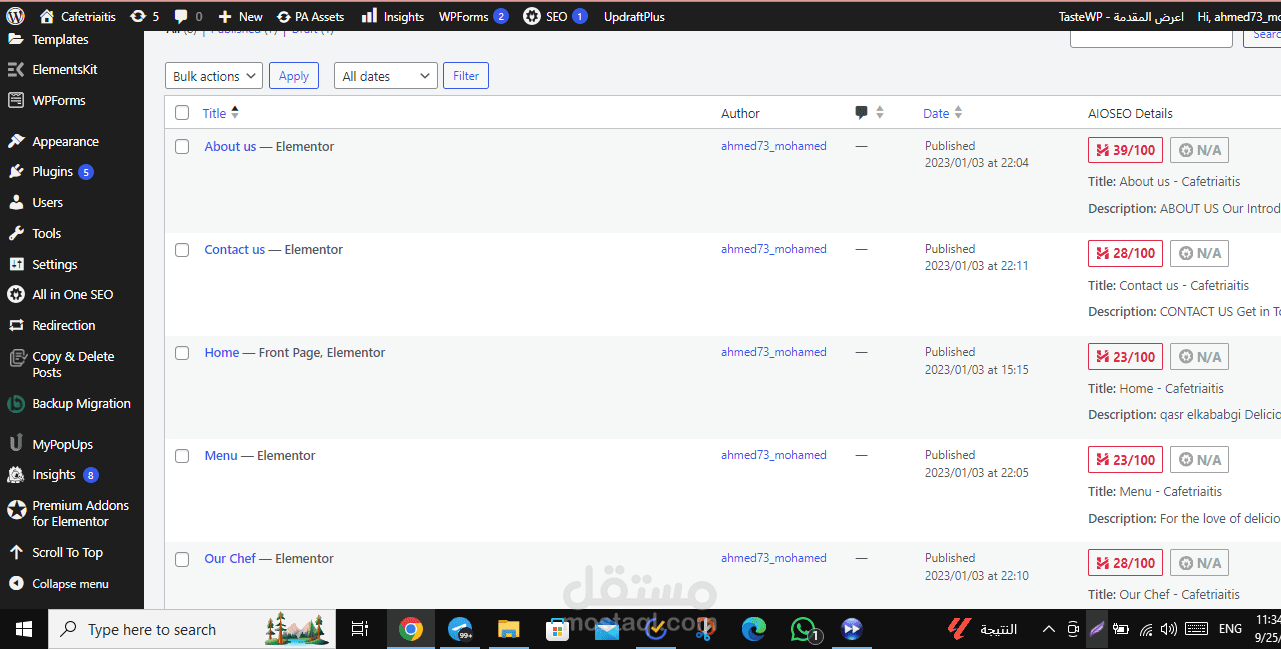Open the Plugins sidebar menu
Image resolution: width=1281 pixels, height=649 pixels.
(x=52, y=171)
